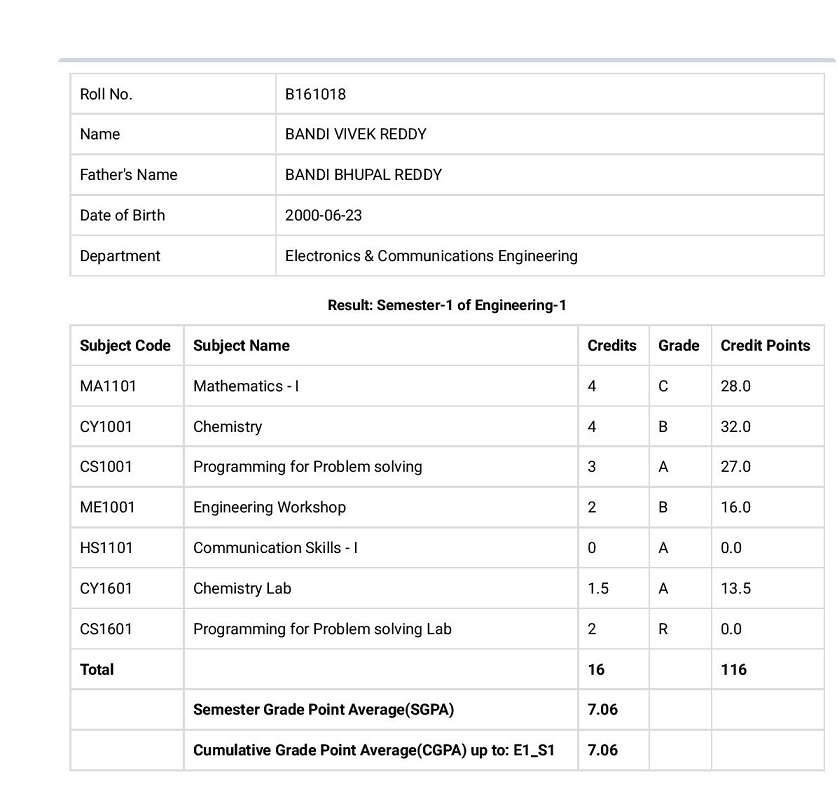This screenshot has width=838, height=789.
Task: Click credit points 28.0
Action: point(735,386)
